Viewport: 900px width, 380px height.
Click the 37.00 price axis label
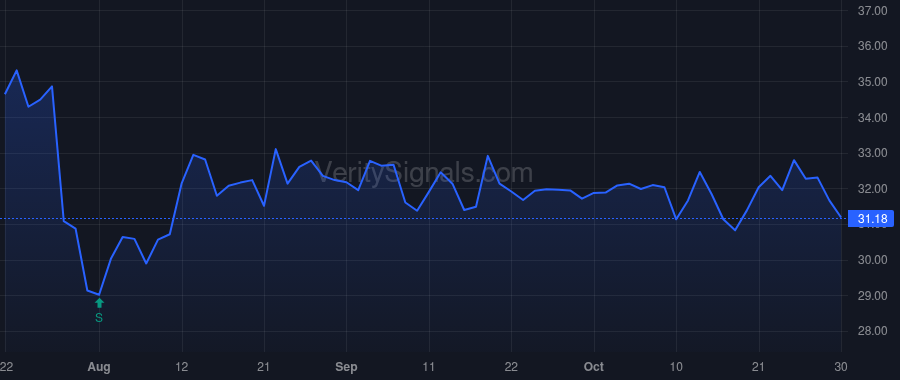coord(872,11)
